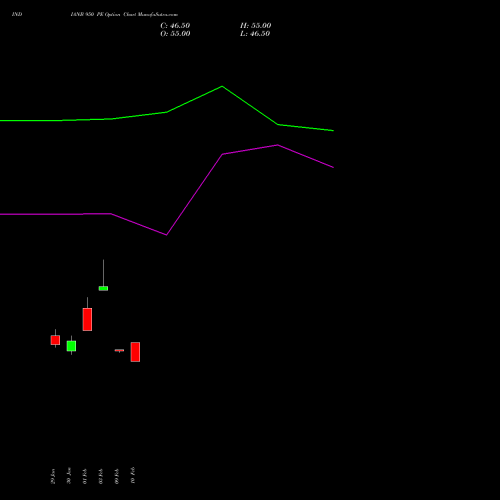Image resolution: width=500 pixels, height=500 pixels.
Task: Click the 29 Jan date axis label
Action: coord(53,476)
